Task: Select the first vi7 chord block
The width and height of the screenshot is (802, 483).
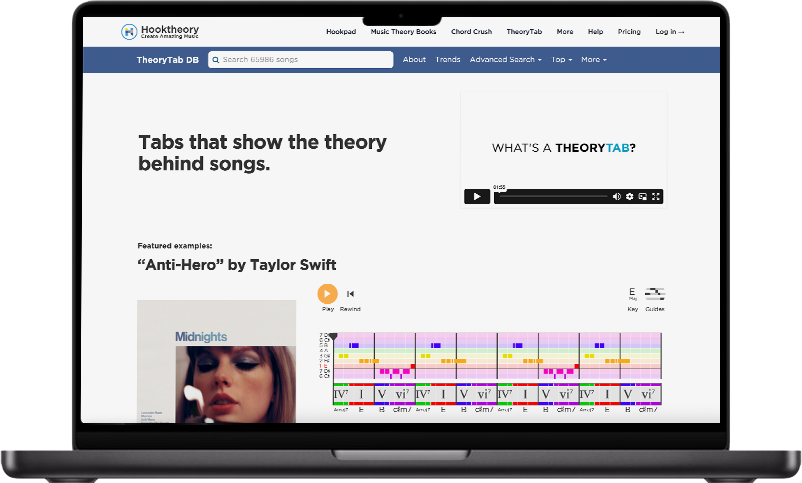Action: coord(402,394)
